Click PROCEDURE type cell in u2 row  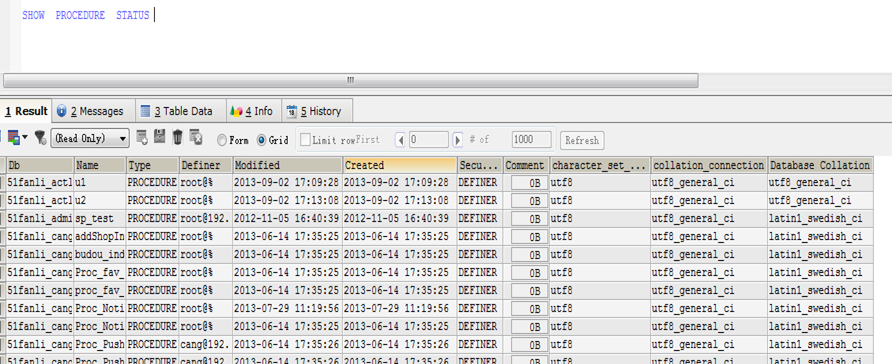152,200
